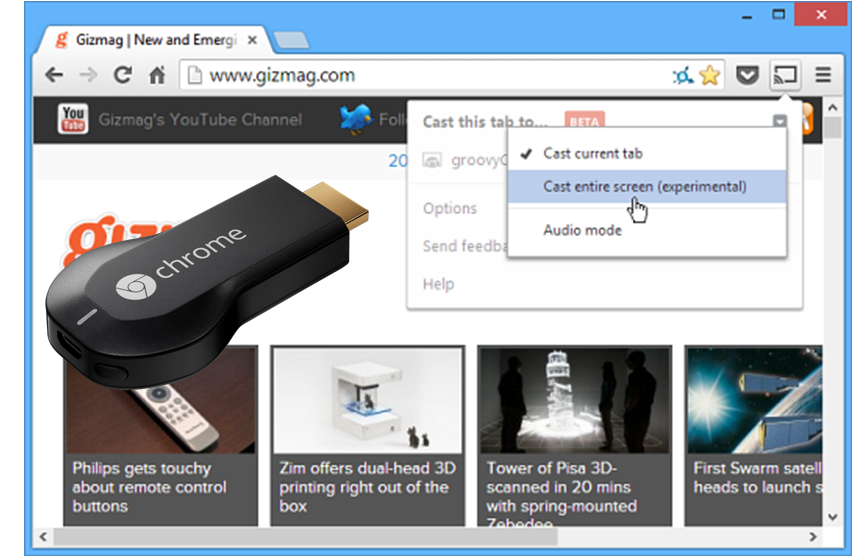Click the forward navigation arrow
Screen dimensions: 853x557
pyautogui.click(x=88, y=75)
